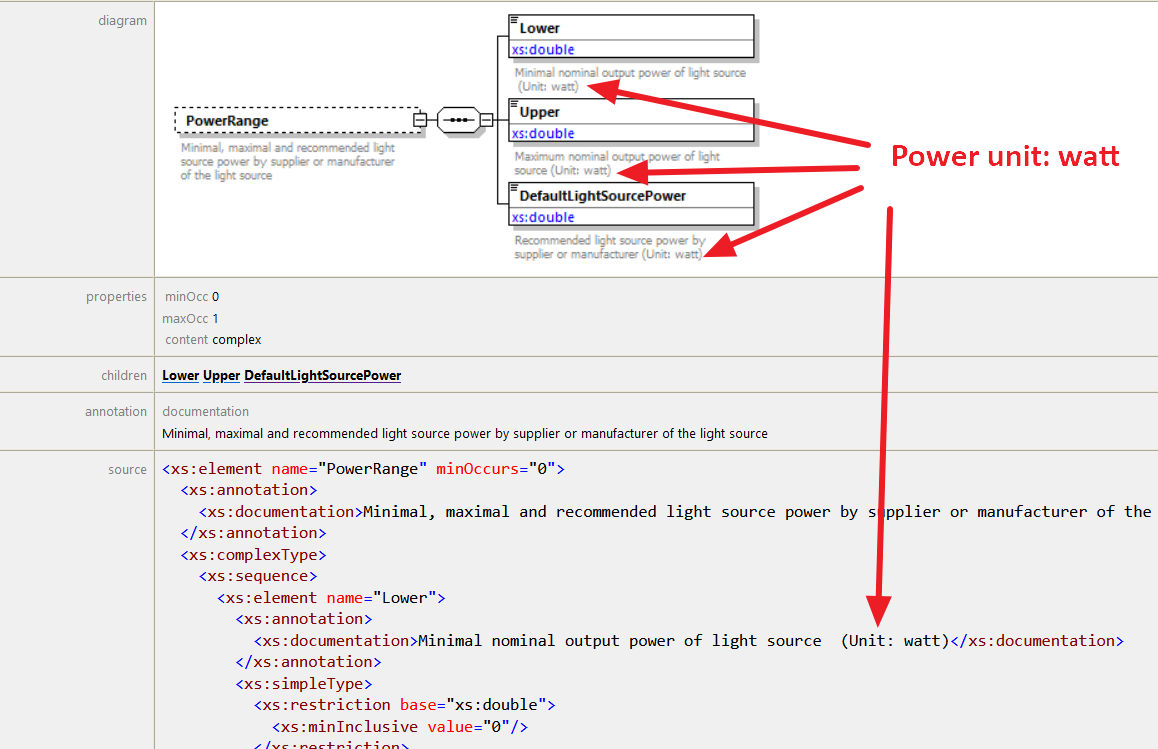Image resolution: width=1158 pixels, height=749 pixels.
Task: Click the 'minOcc 0' property value
Action: (x=192, y=297)
